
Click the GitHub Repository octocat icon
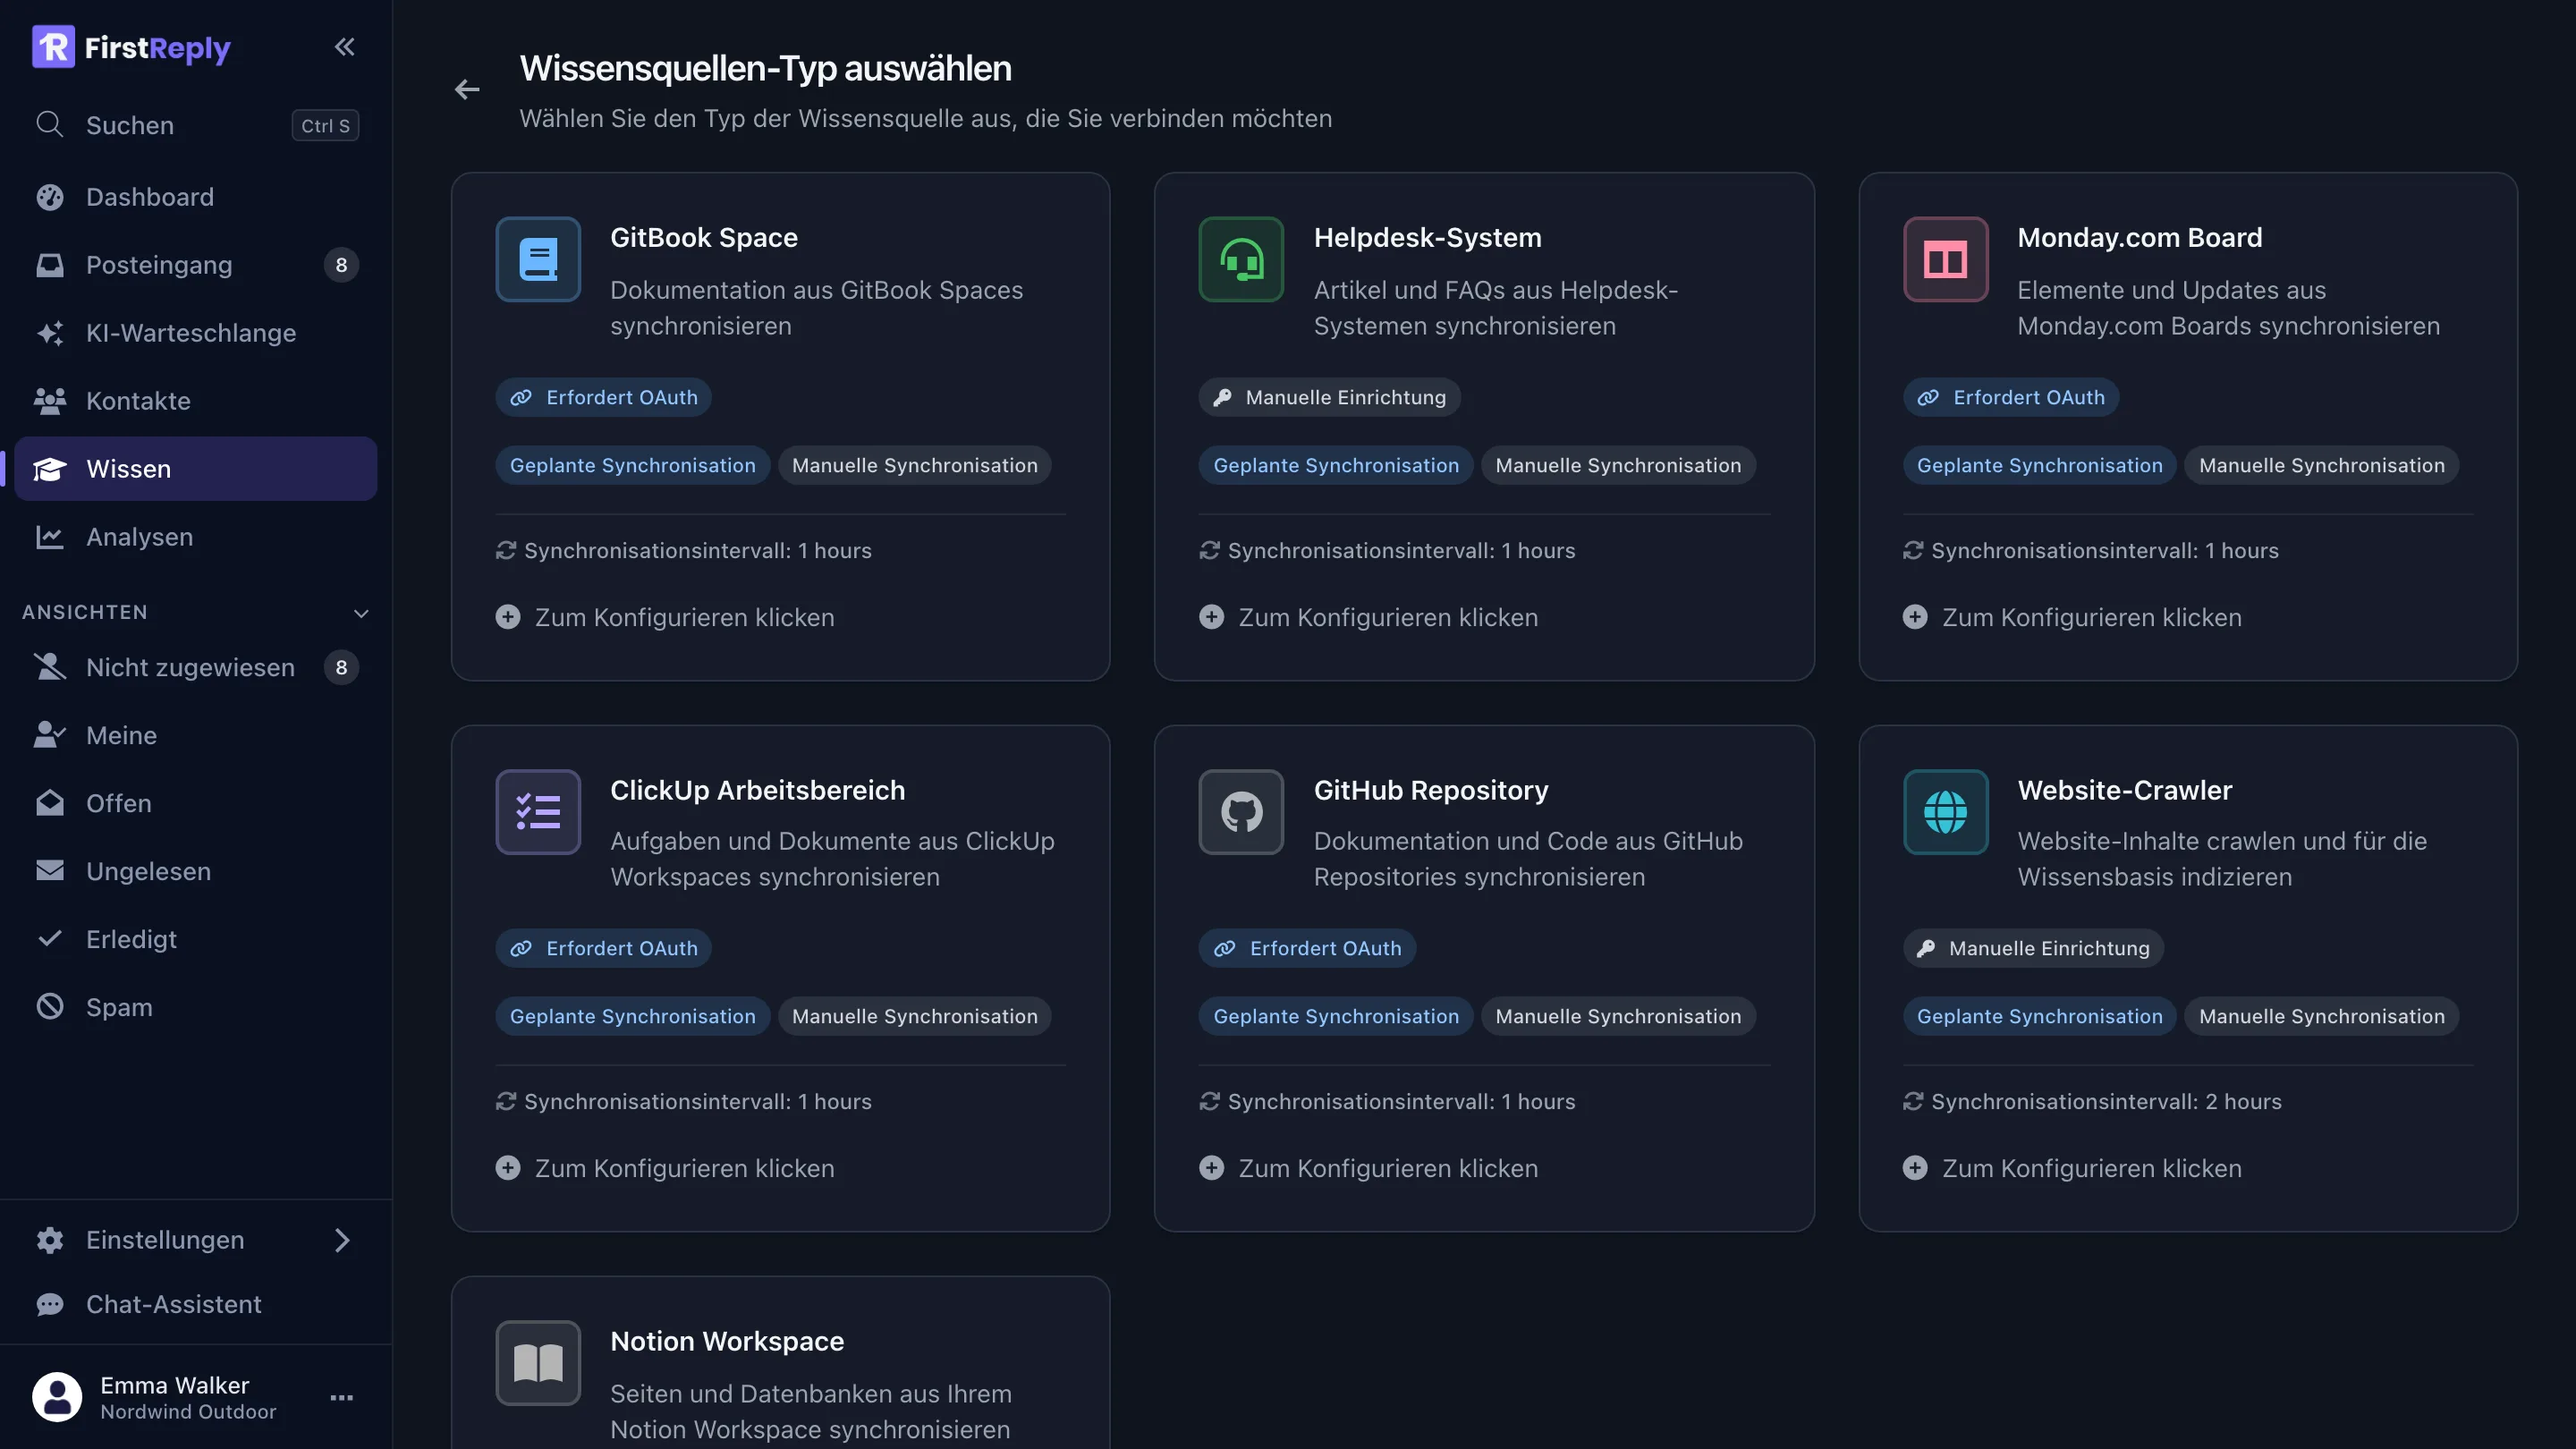point(1241,811)
